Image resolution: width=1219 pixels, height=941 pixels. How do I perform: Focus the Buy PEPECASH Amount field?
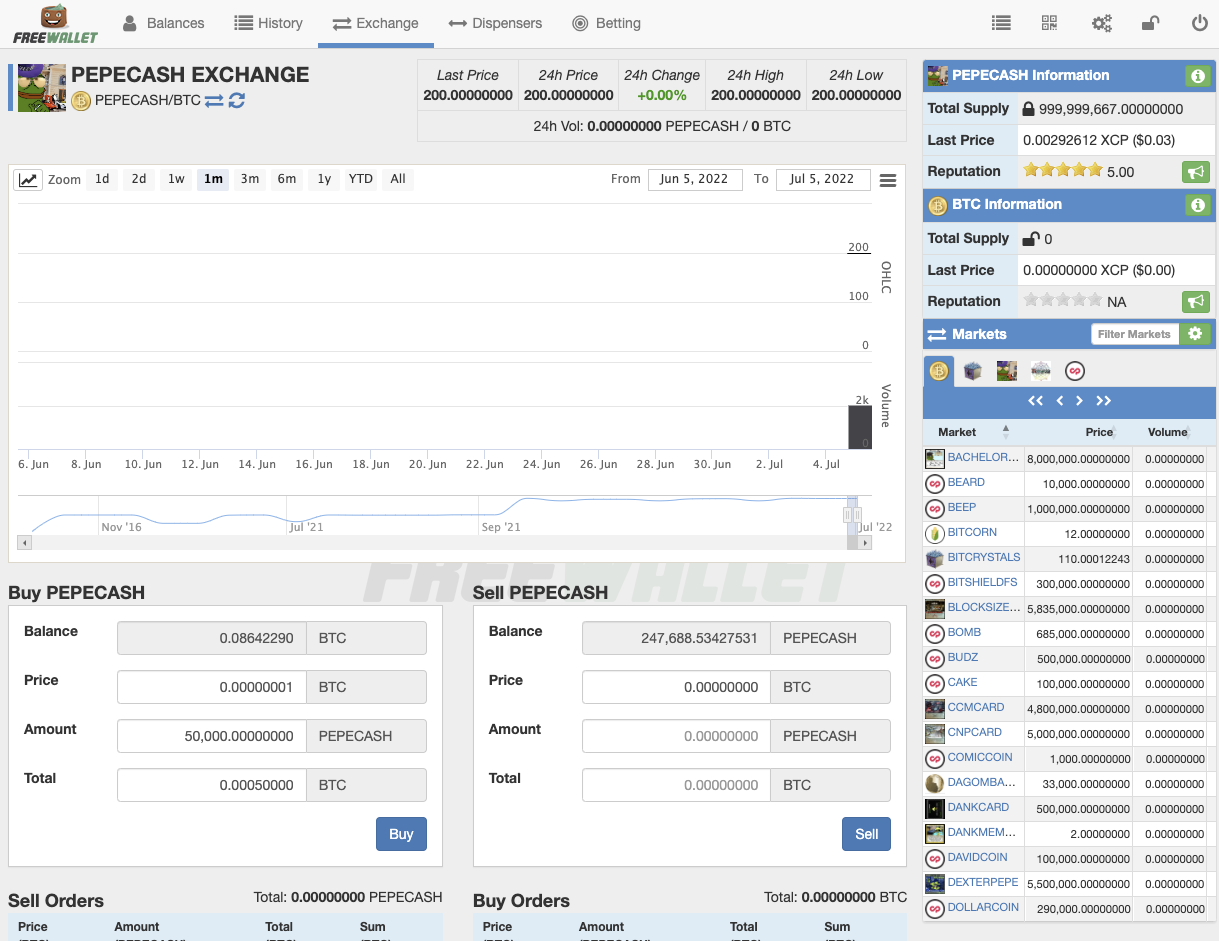coord(211,736)
